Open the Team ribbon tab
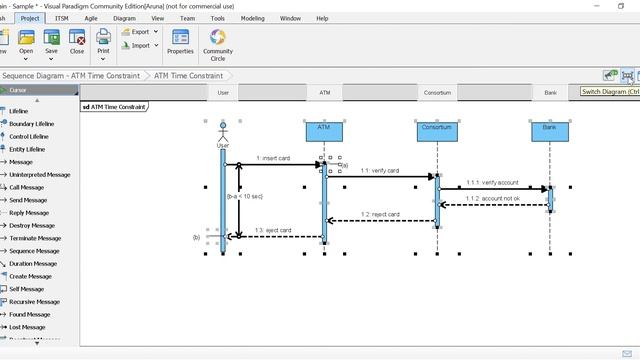 (x=187, y=18)
